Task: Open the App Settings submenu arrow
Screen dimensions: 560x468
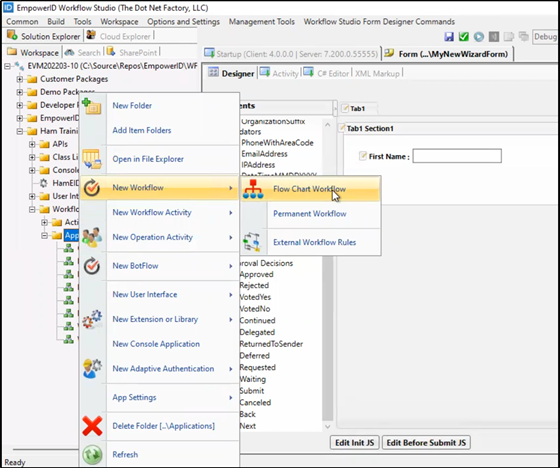Action: click(x=231, y=398)
